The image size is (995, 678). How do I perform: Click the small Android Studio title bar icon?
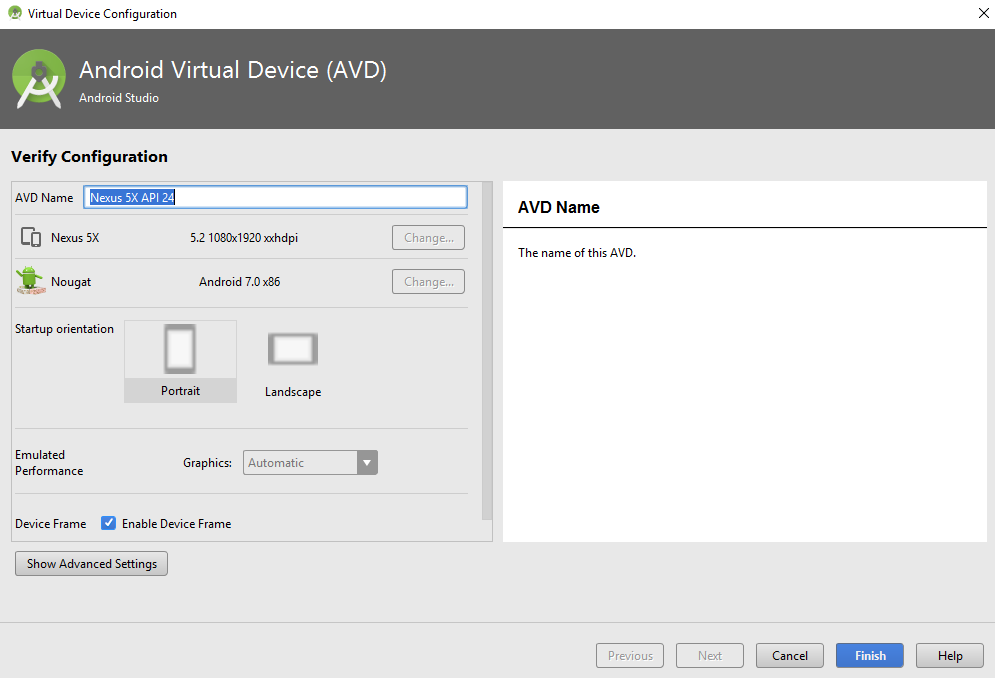15,13
